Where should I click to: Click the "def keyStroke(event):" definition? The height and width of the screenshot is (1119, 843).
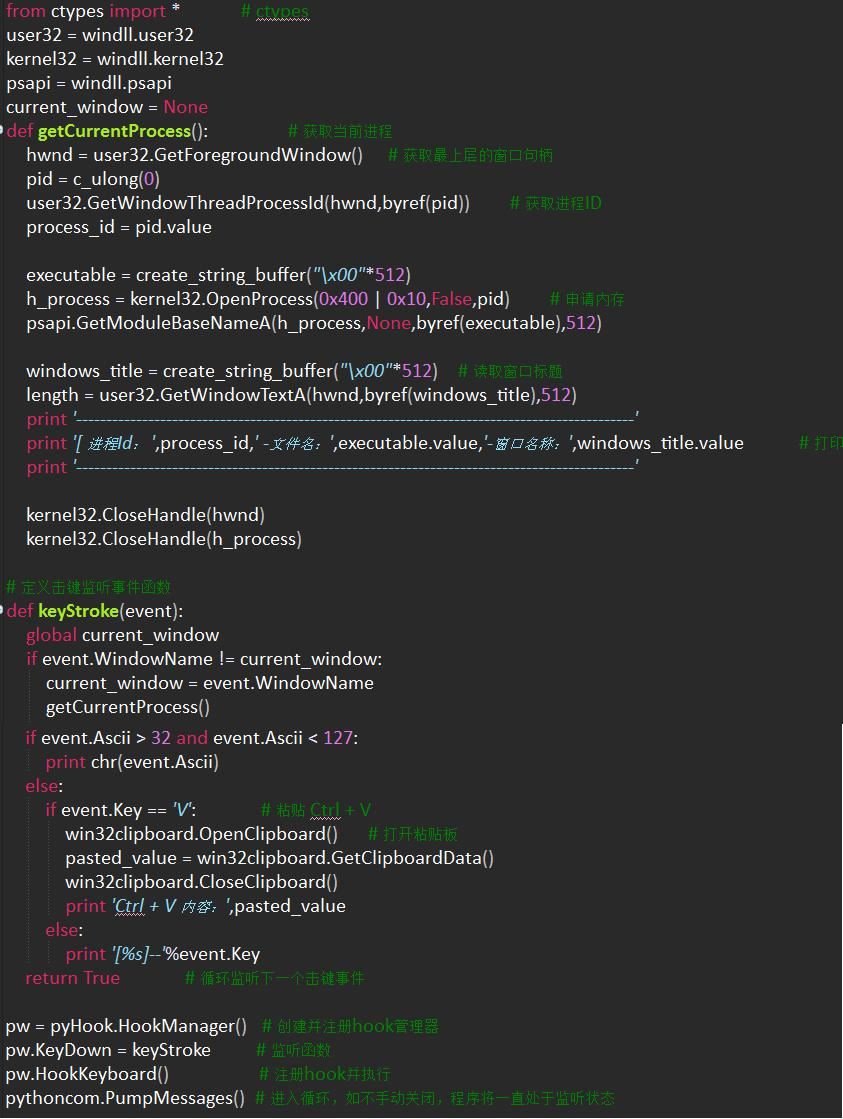pos(94,611)
